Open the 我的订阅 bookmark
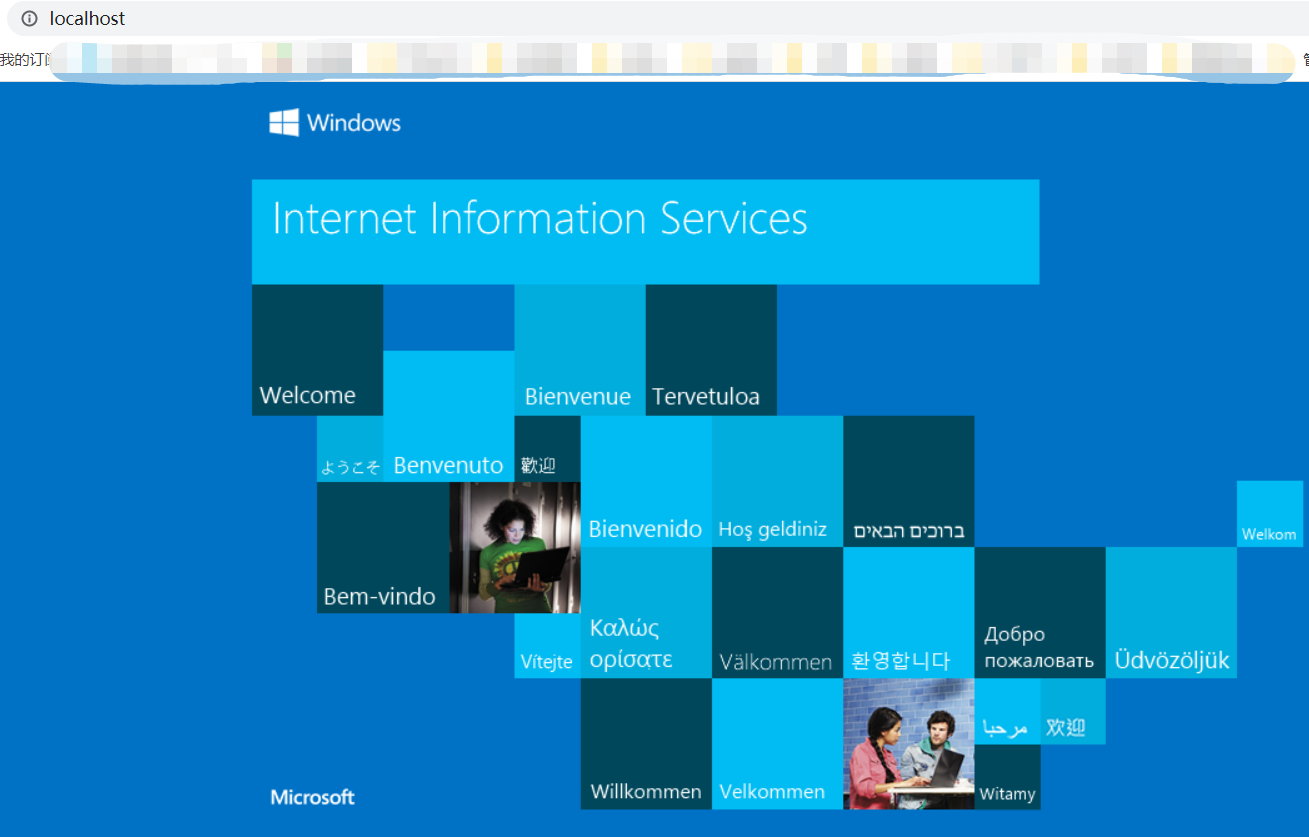This screenshot has height=837, width=1309. (24, 60)
